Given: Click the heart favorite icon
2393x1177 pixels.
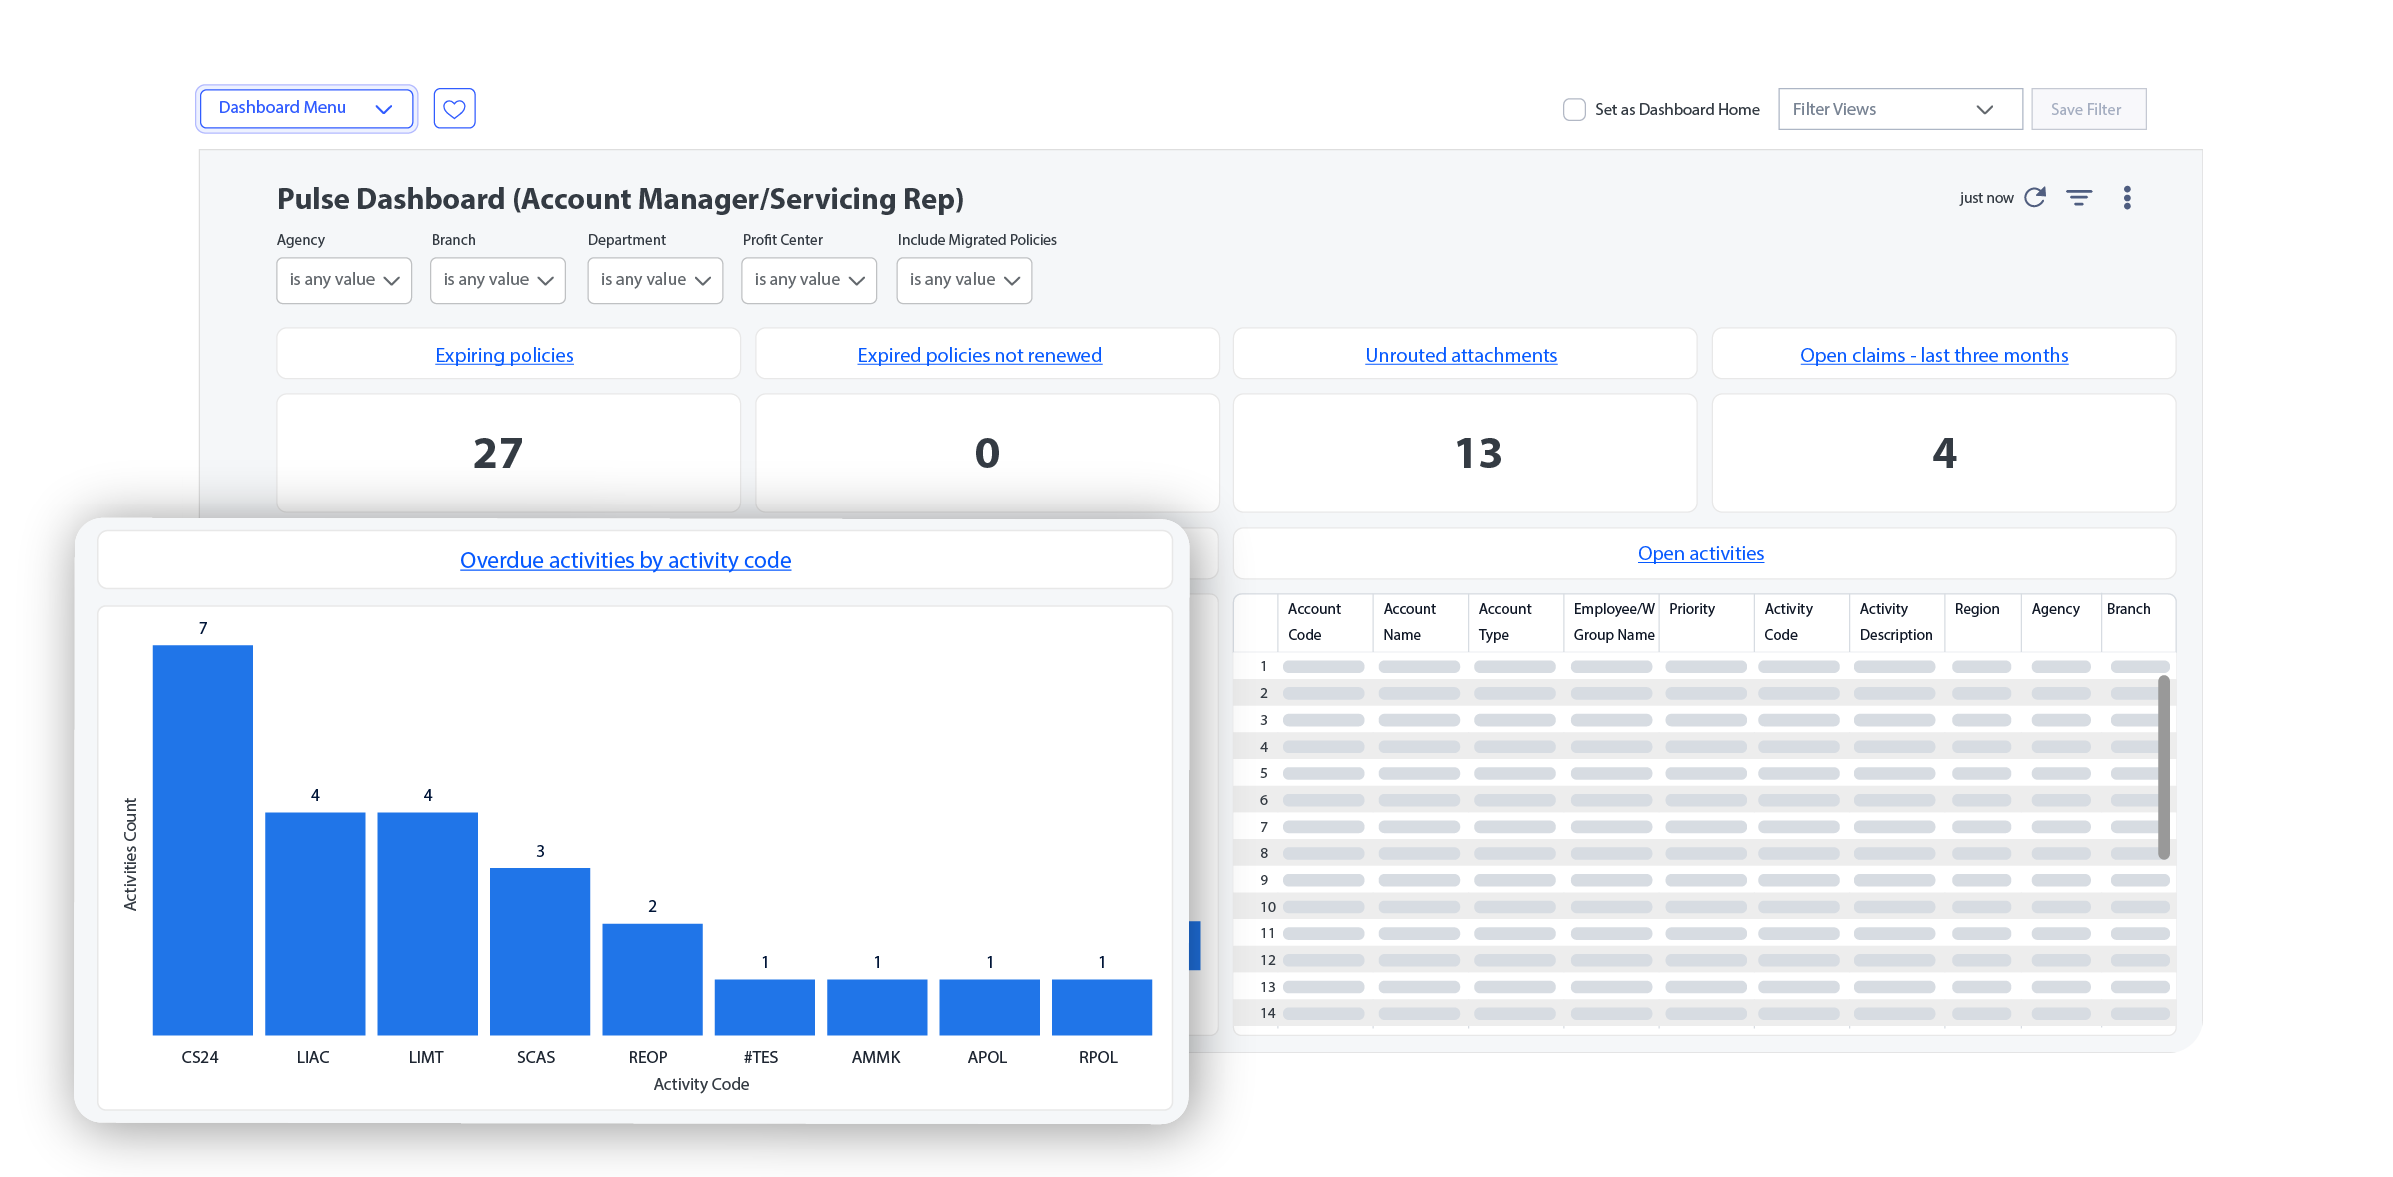Looking at the screenshot, I should [454, 108].
